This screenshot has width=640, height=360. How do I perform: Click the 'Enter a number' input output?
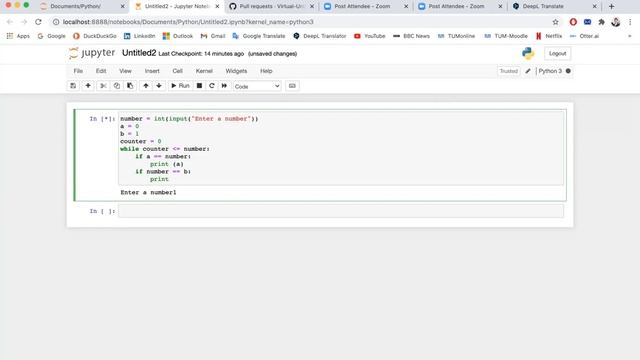pyautogui.click(x=148, y=192)
